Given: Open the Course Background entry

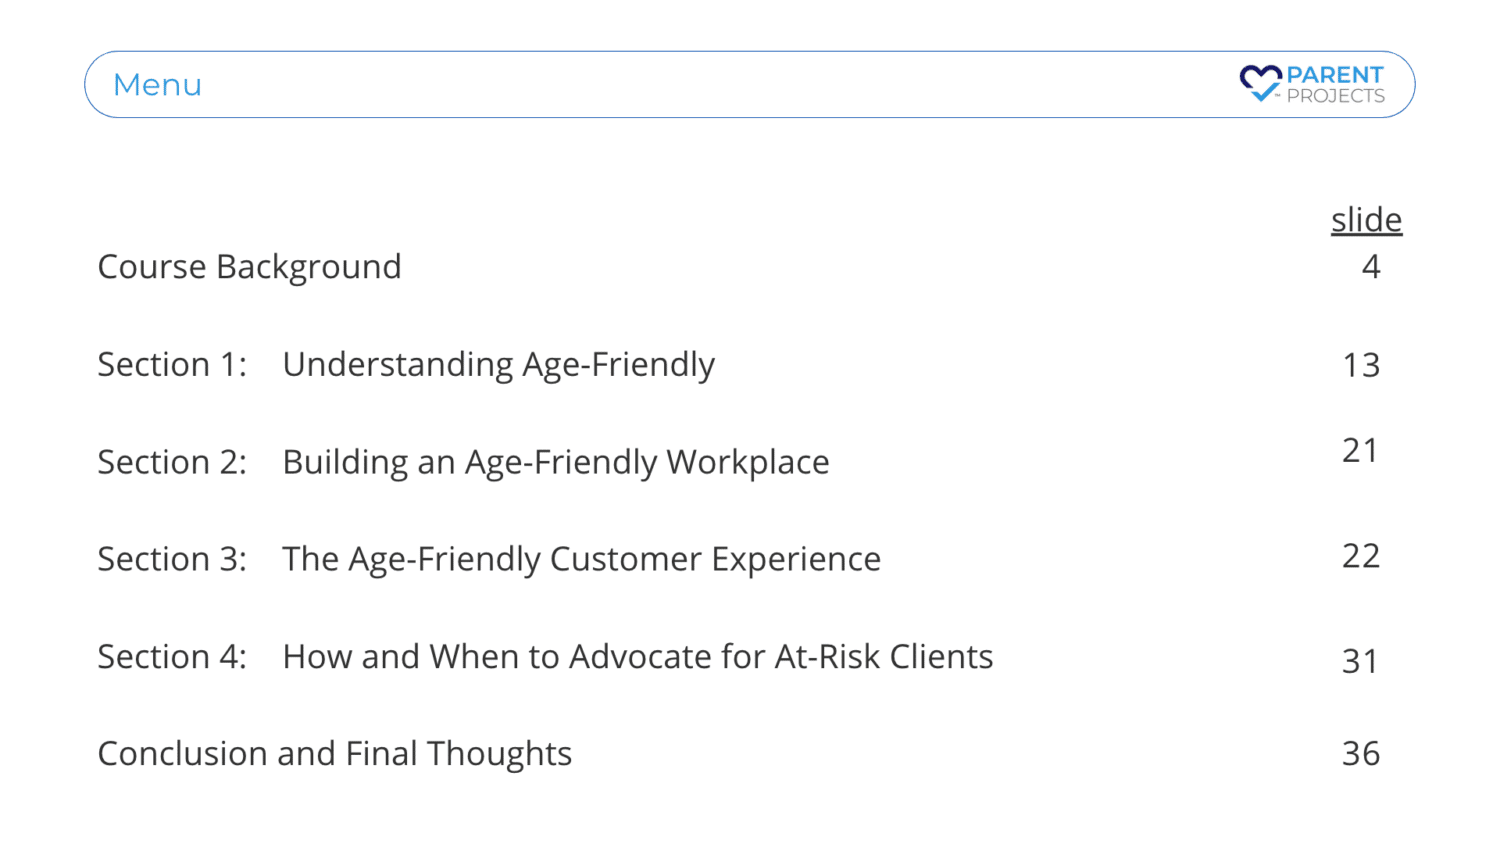Looking at the screenshot, I should click(x=249, y=267).
